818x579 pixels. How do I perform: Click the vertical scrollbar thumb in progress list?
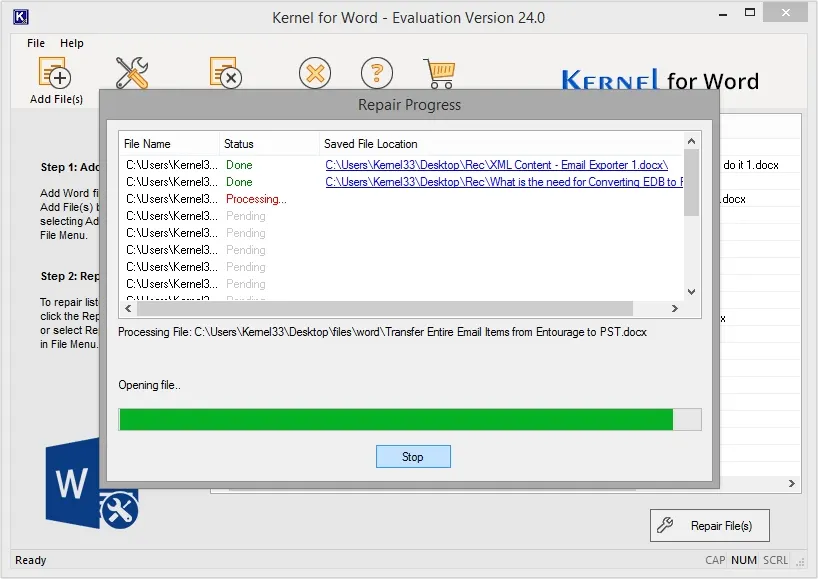(691, 183)
